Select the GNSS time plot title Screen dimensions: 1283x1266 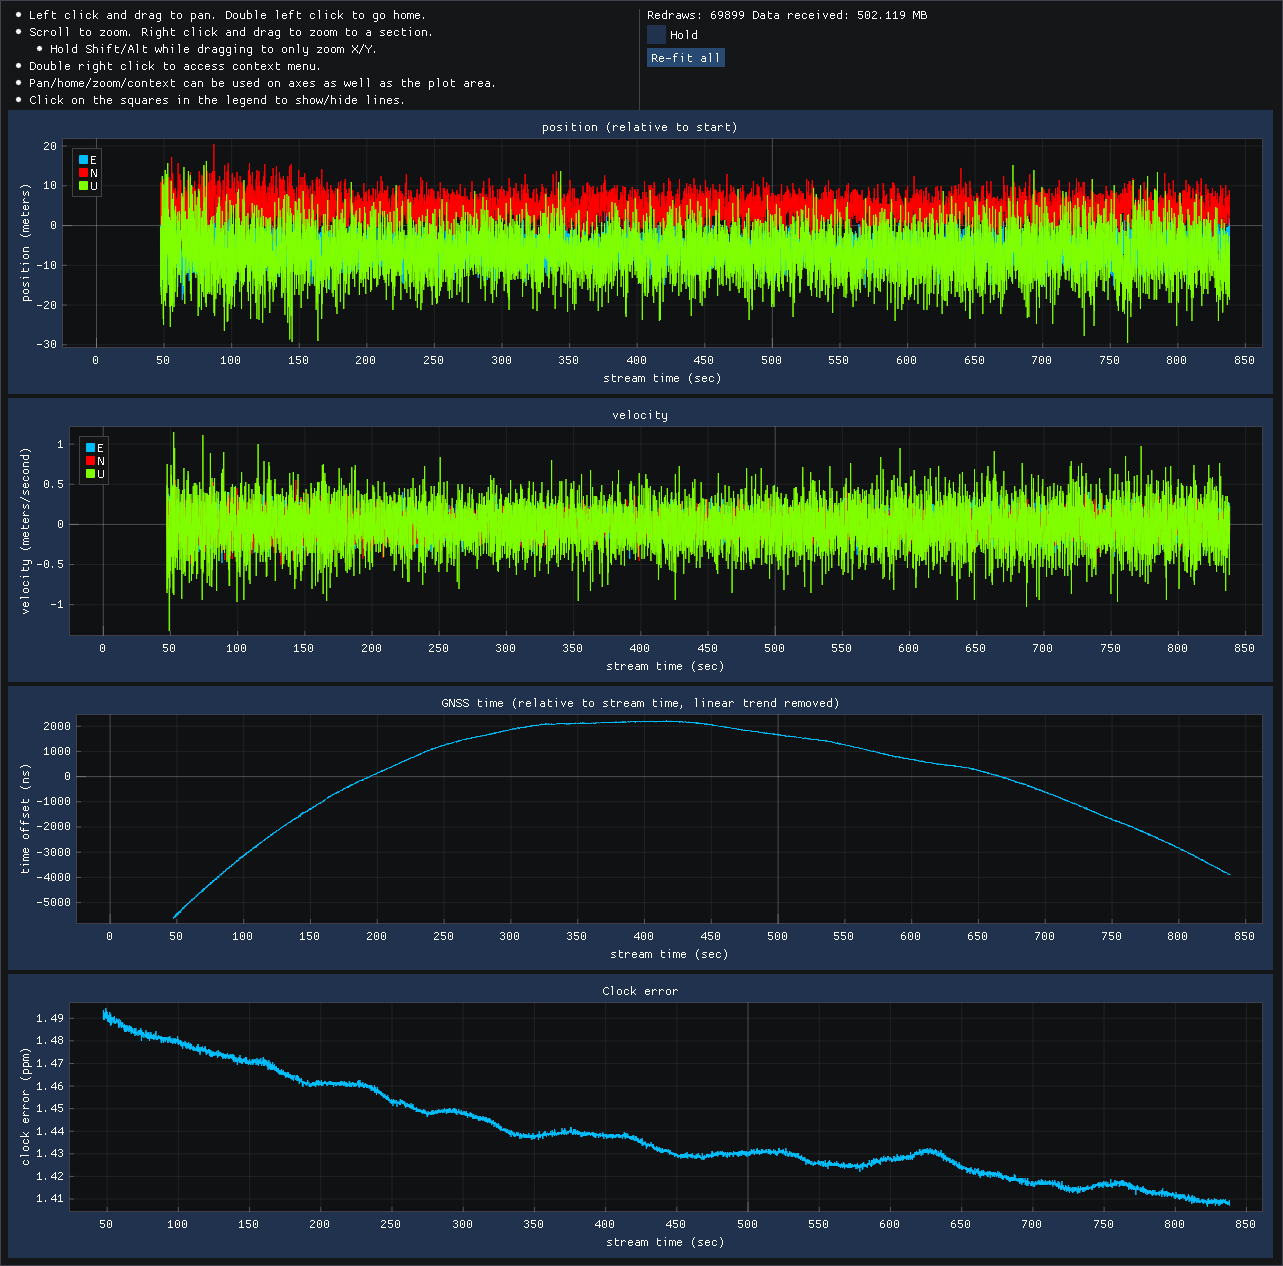click(639, 703)
